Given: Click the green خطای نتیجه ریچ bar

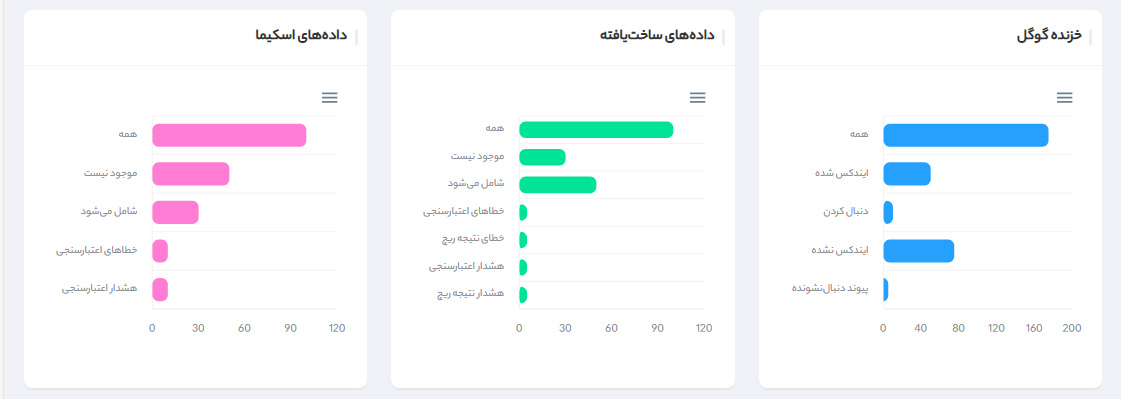Looking at the screenshot, I should [x=523, y=240].
